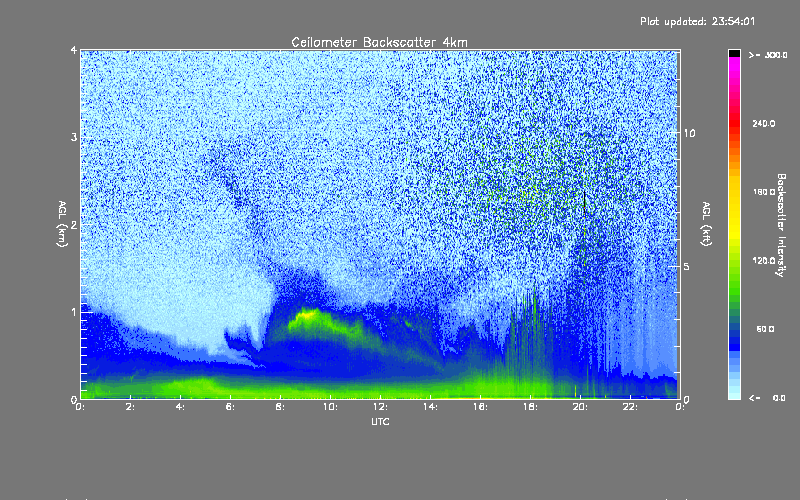Click the '5' tick on AGL kft axis
800x500 pixels.
pos(687,267)
